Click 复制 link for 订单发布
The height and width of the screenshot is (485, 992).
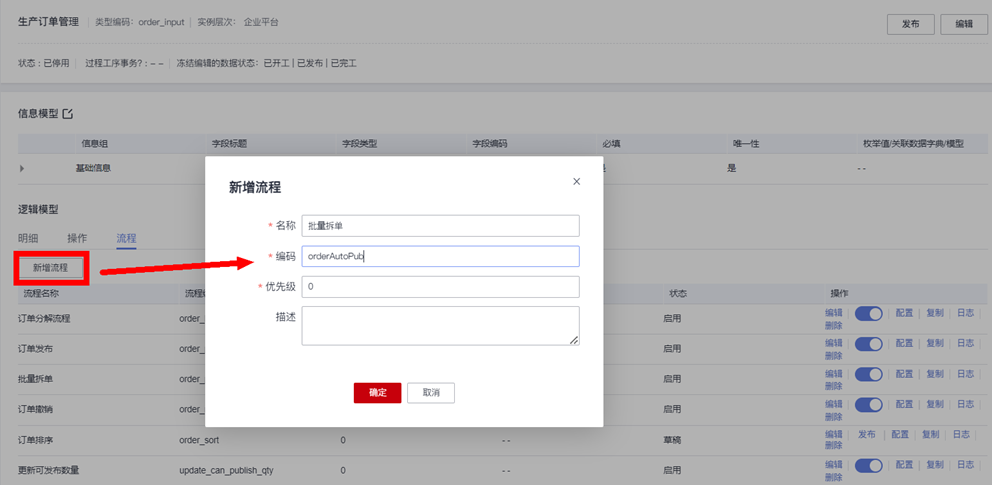coord(935,343)
